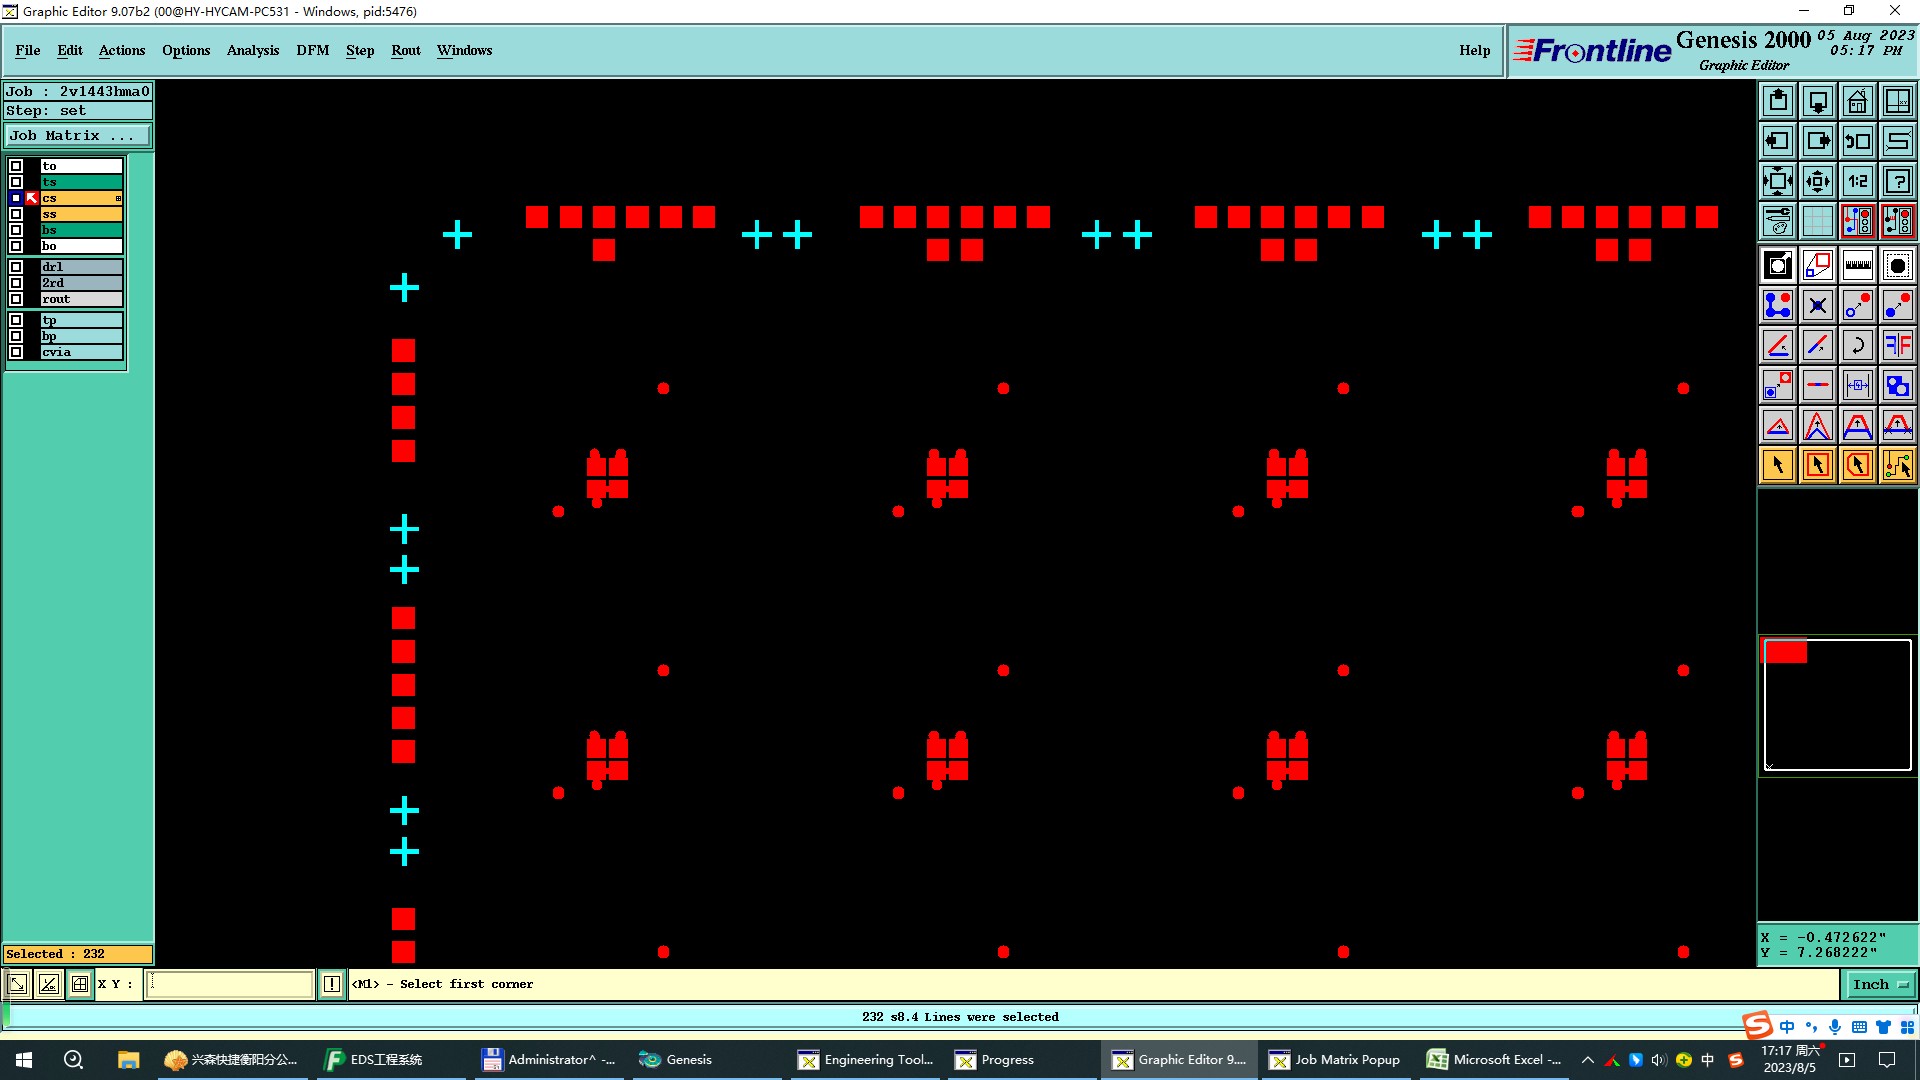Click the 'Selected : 232' status box
The image size is (1920, 1080).
point(78,954)
